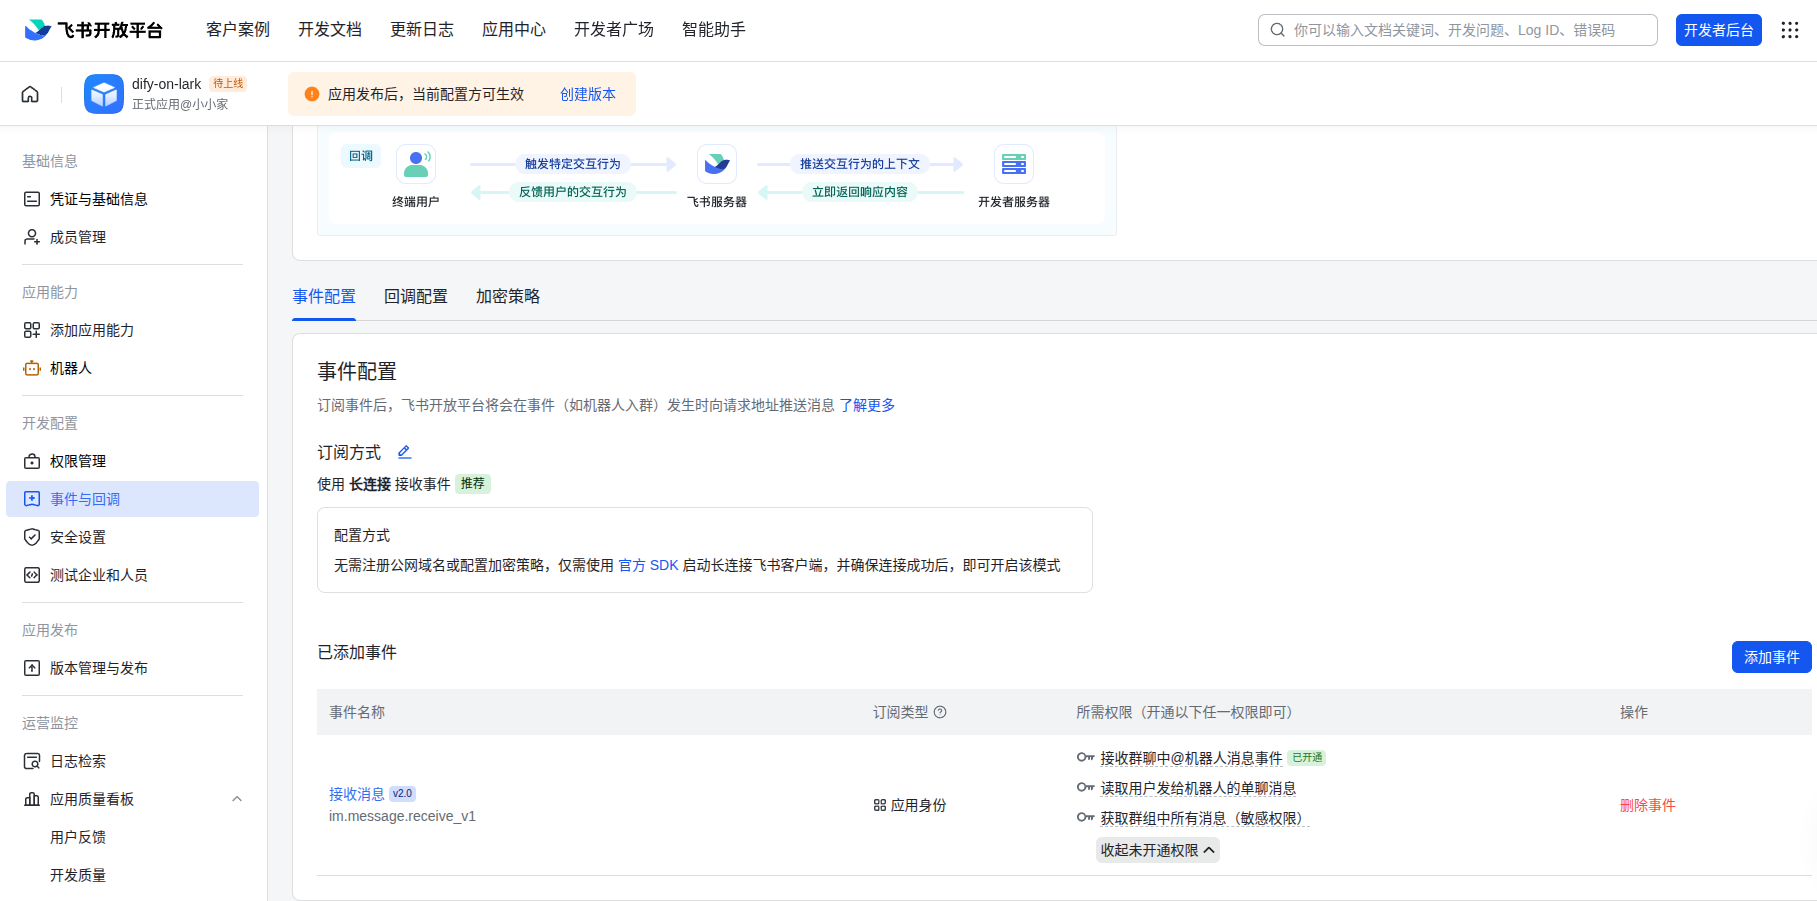
Task: Collapse permissions via 收起未开通权限
Action: click(x=1157, y=849)
